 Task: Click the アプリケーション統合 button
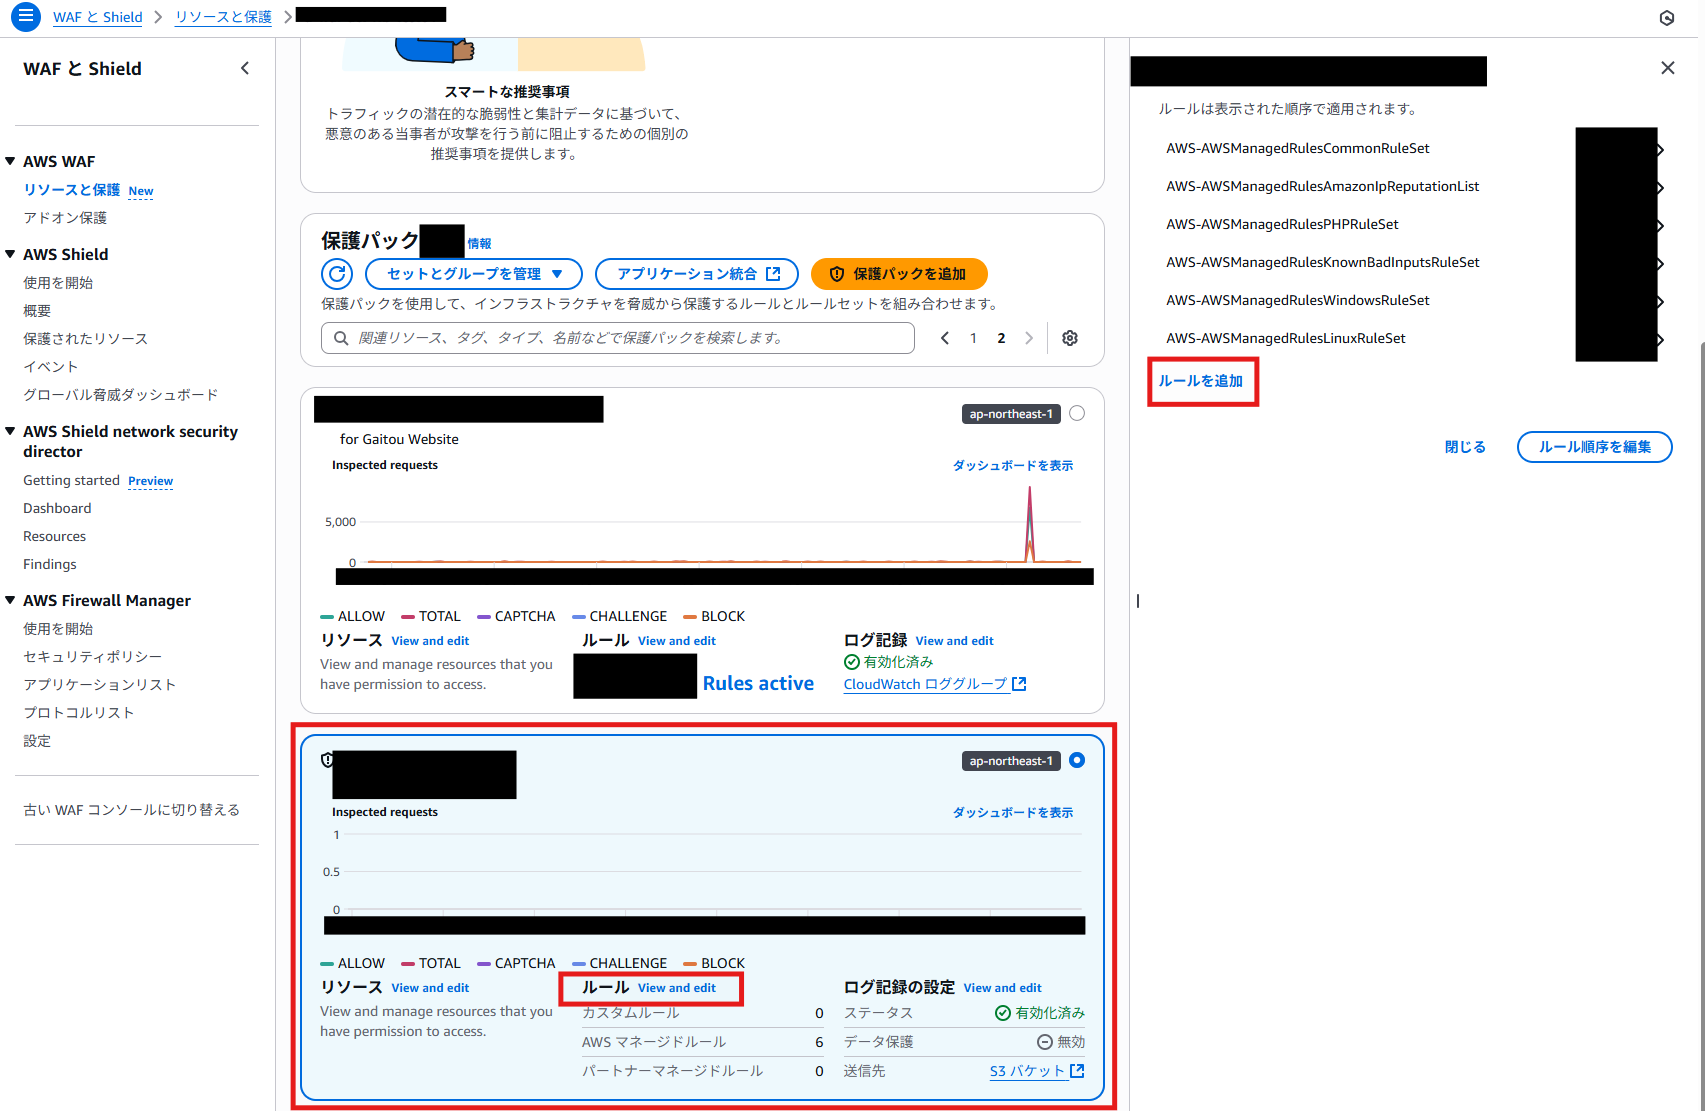(x=697, y=274)
